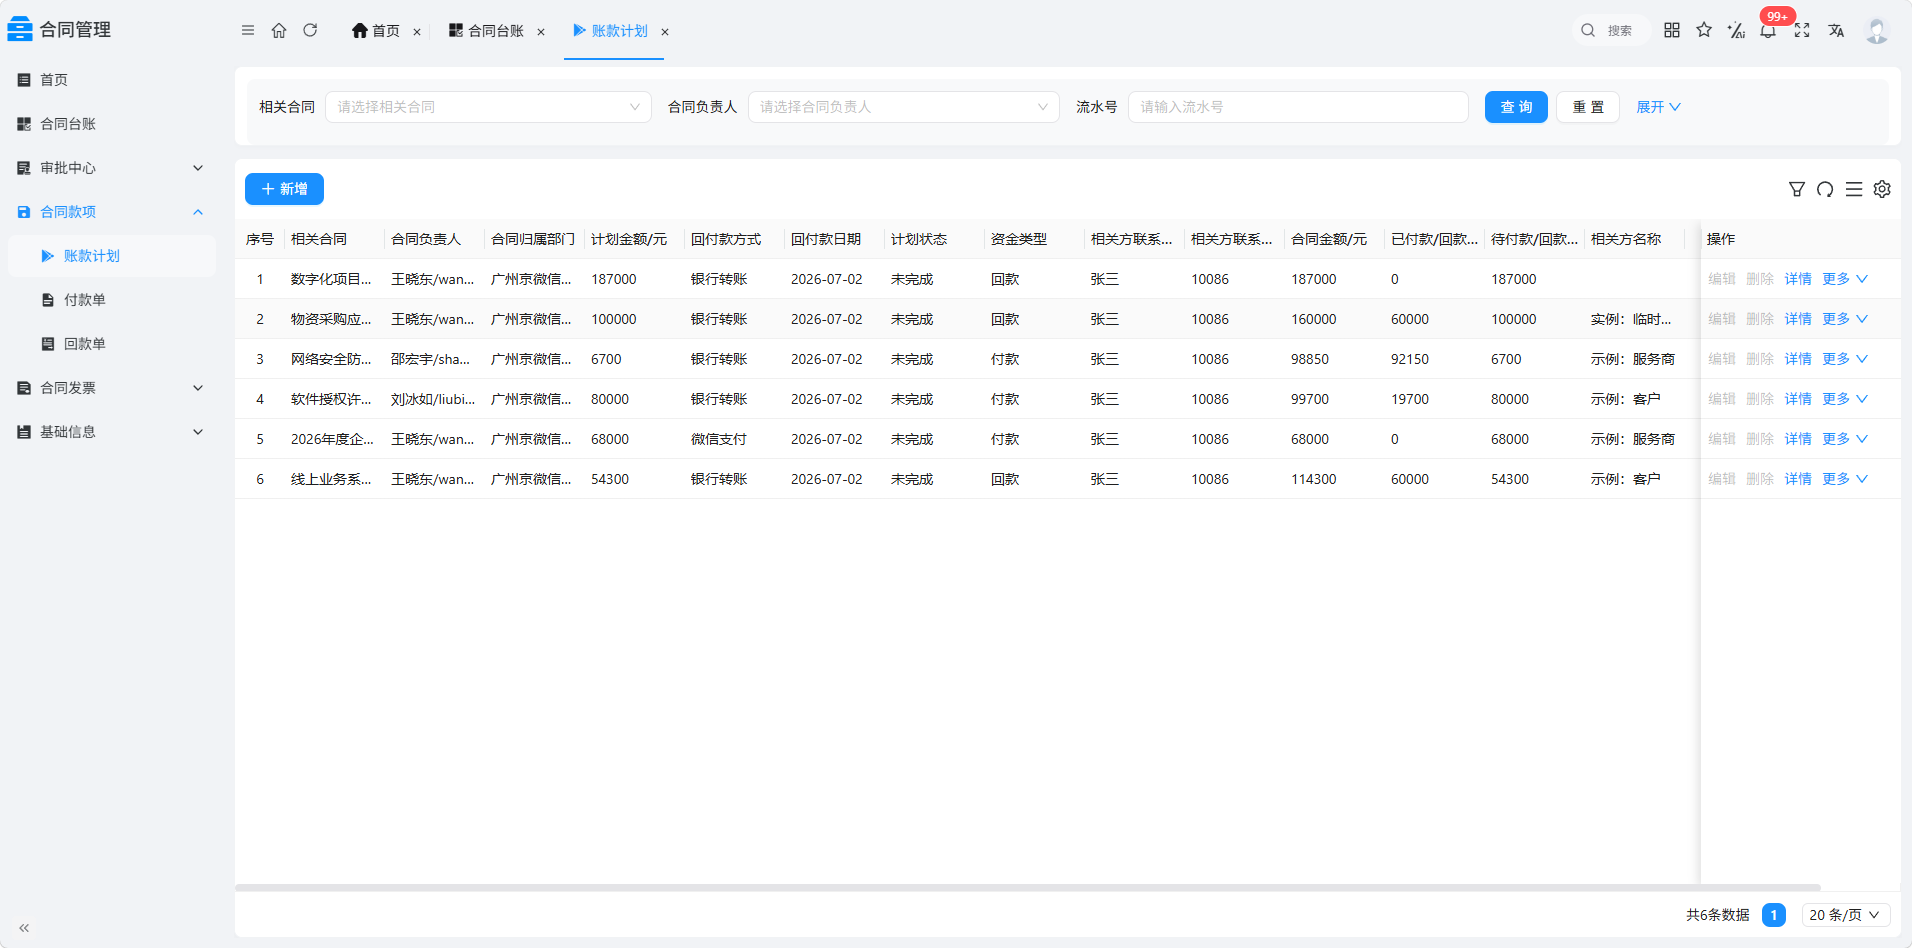Open the 合同负责人 dropdown selector
1912x948 pixels.
point(904,107)
